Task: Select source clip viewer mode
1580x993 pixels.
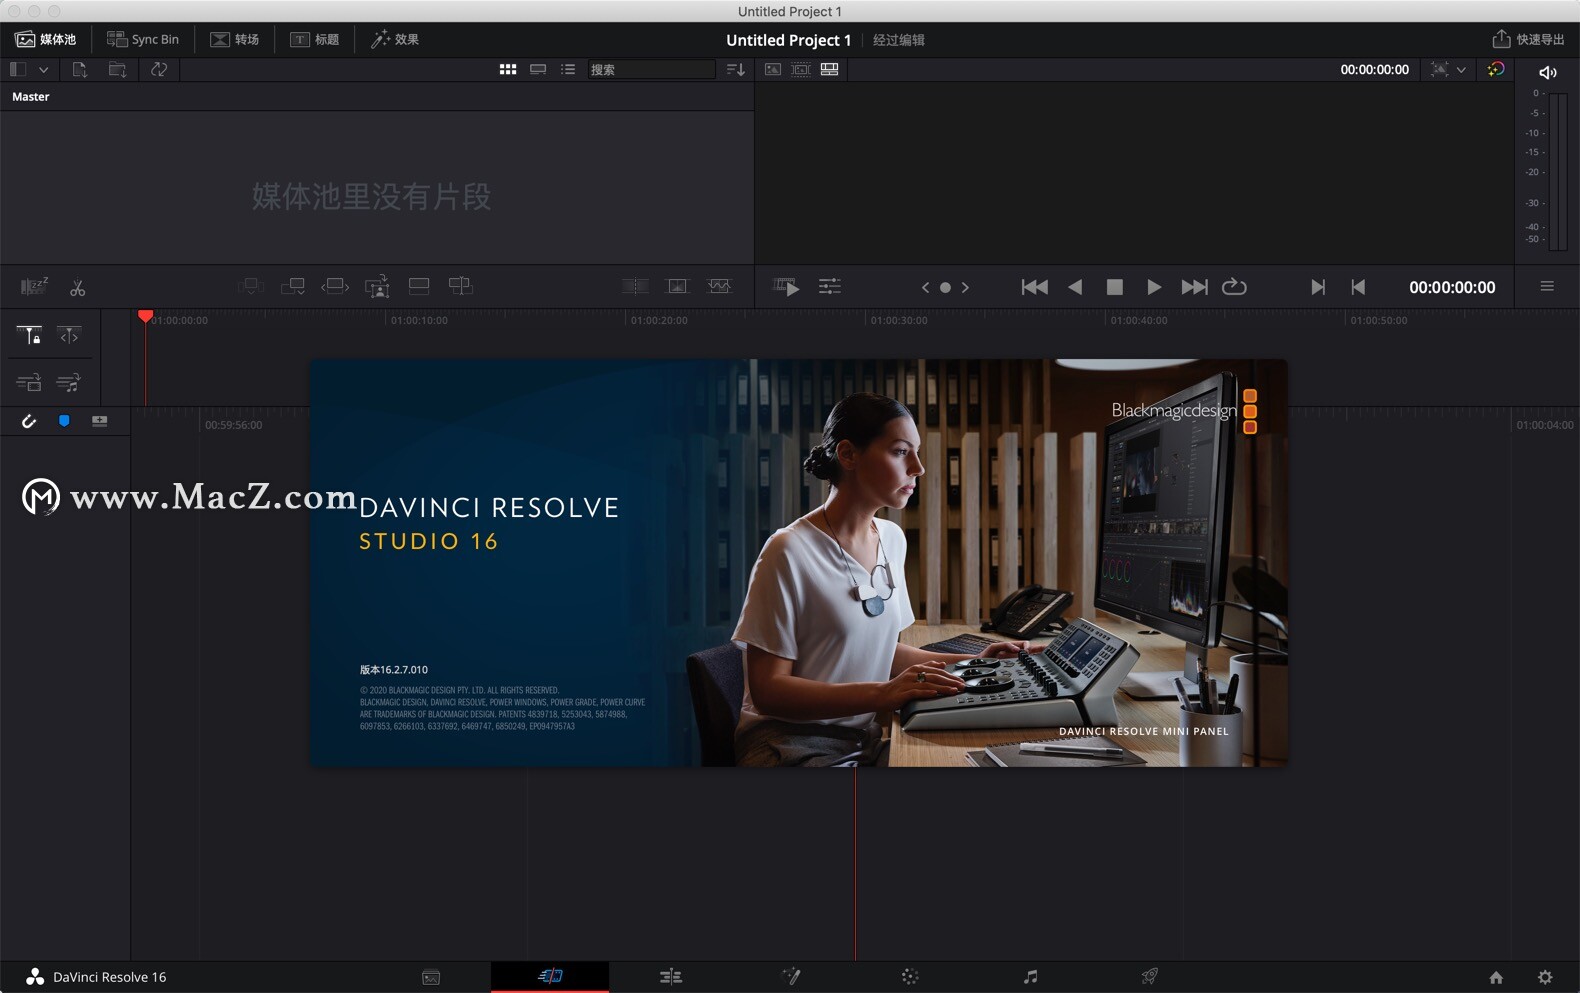Action: click(773, 69)
